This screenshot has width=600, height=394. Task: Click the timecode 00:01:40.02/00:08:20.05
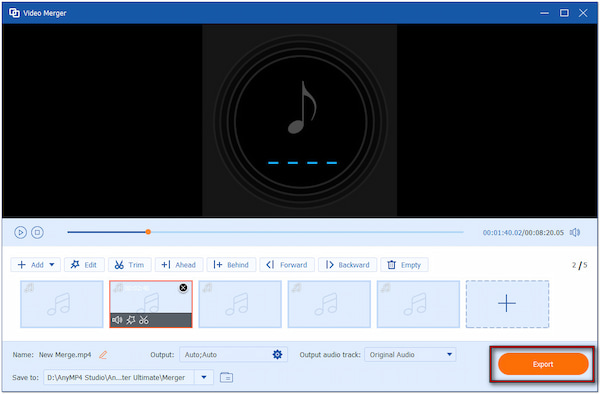[x=523, y=233]
